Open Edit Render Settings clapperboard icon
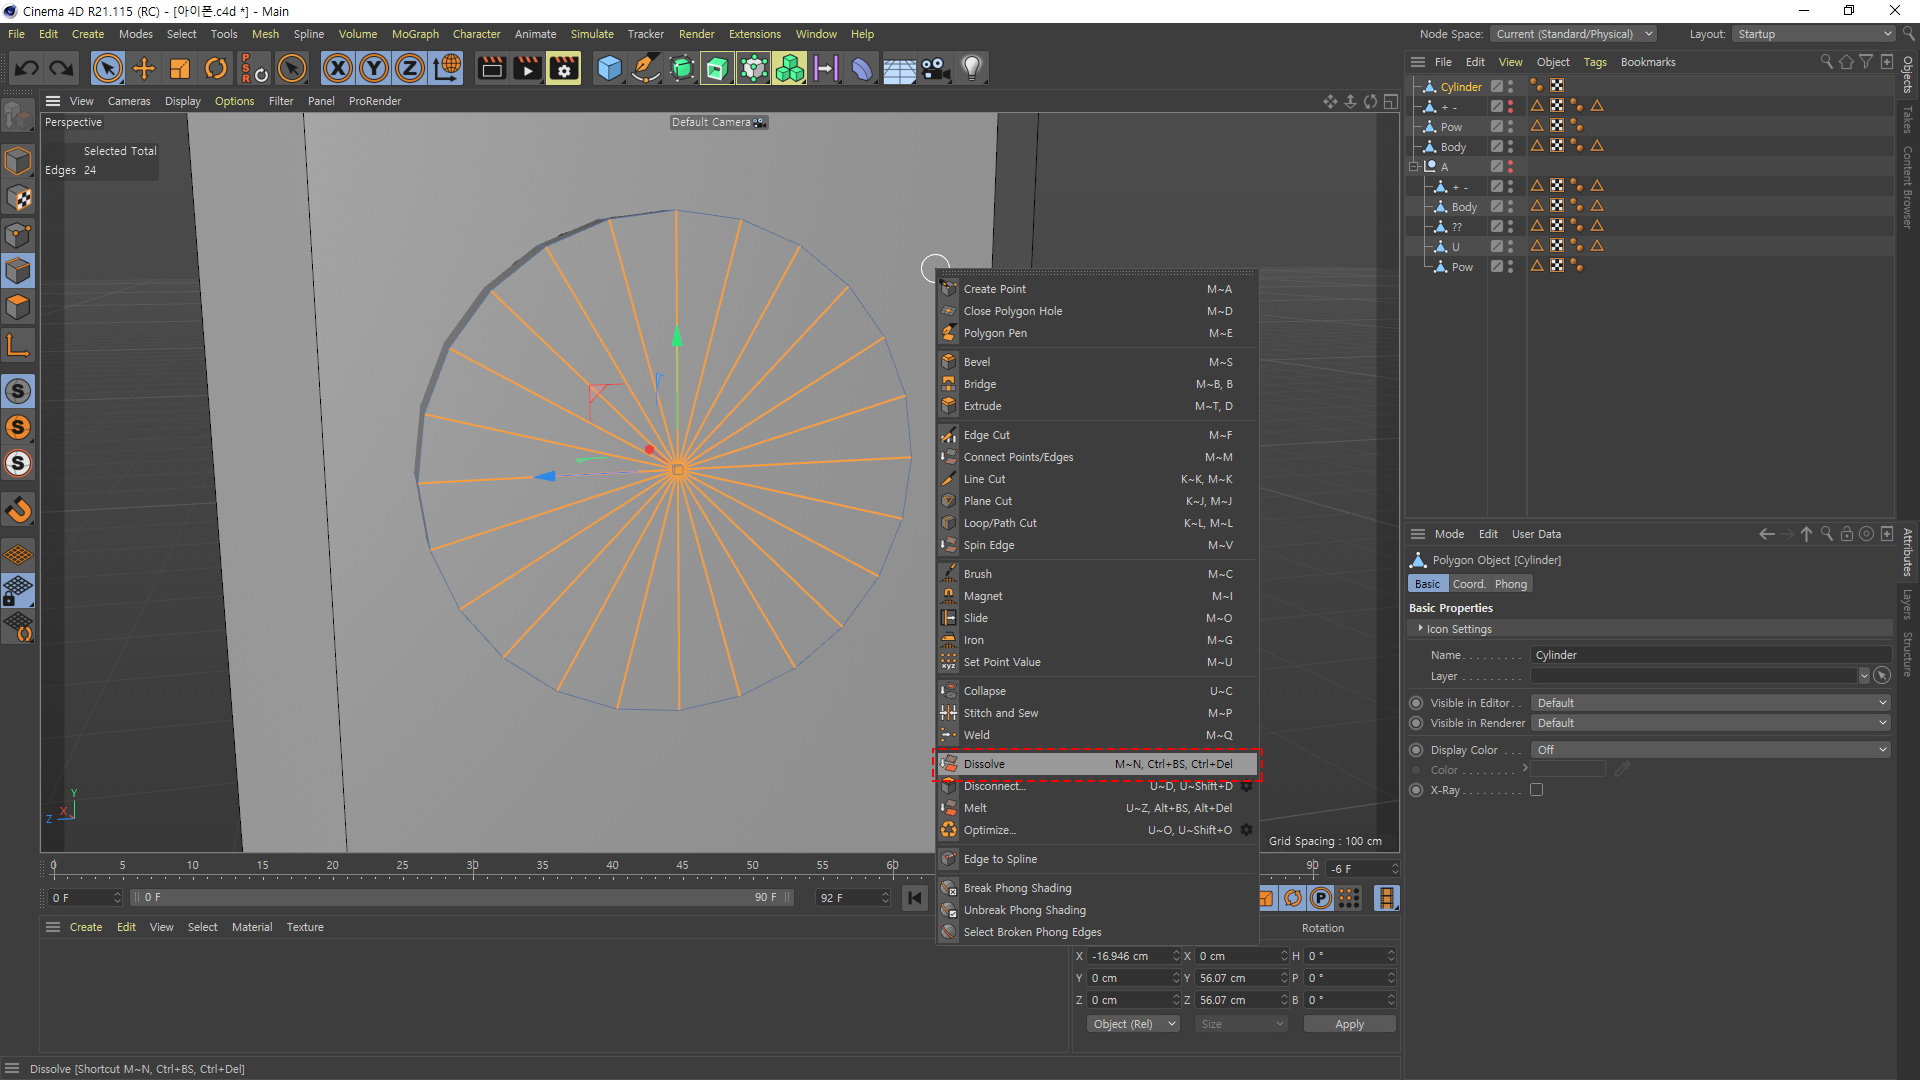This screenshot has width=1920, height=1080. (563, 68)
